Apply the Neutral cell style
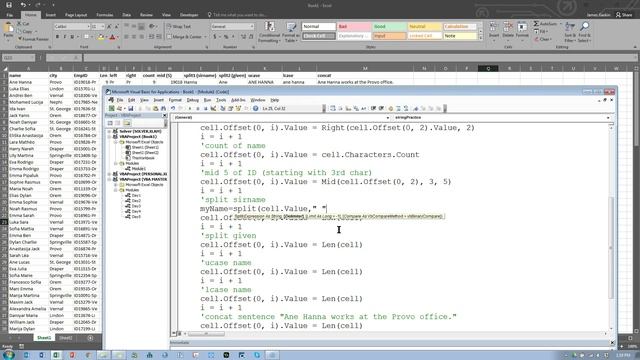The width and height of the screenshot is (640, 360). [x=424, y=27]
